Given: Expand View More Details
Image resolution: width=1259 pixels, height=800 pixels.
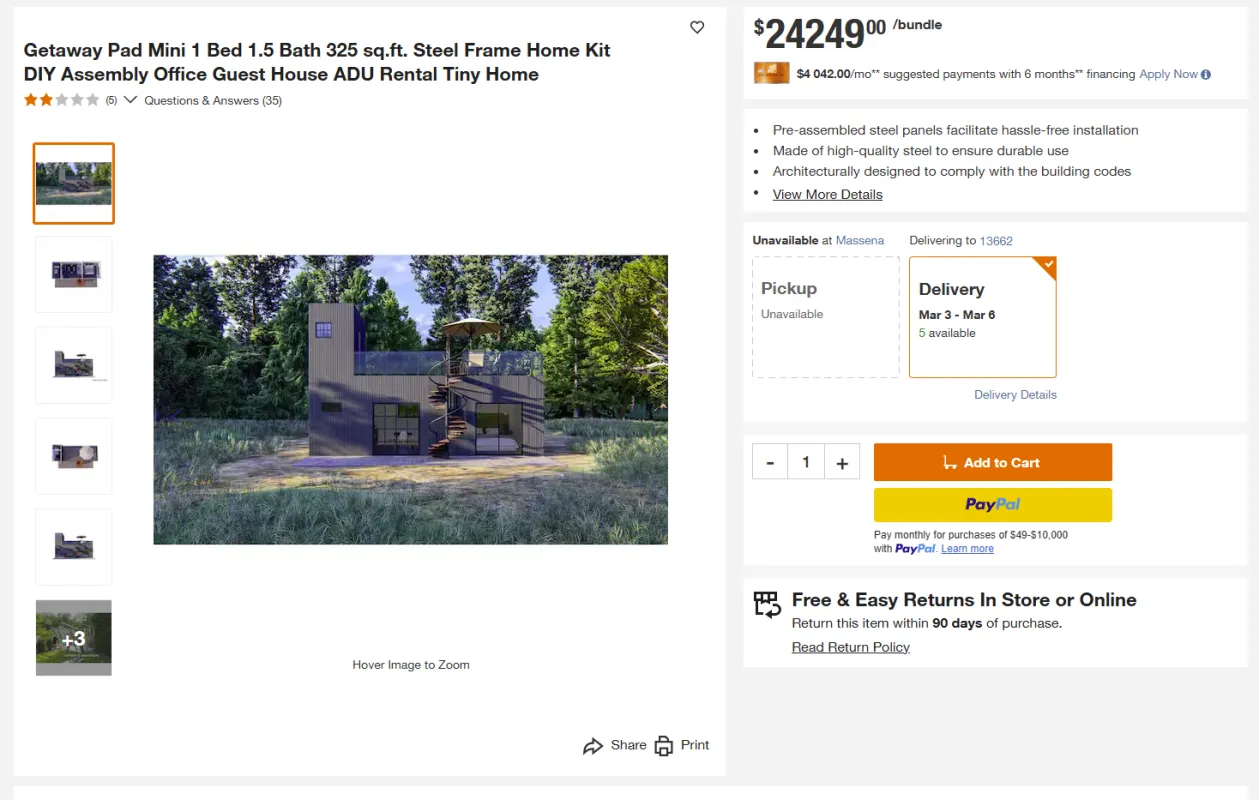Looking at the screenshot, I should click(x=827, y=194).
